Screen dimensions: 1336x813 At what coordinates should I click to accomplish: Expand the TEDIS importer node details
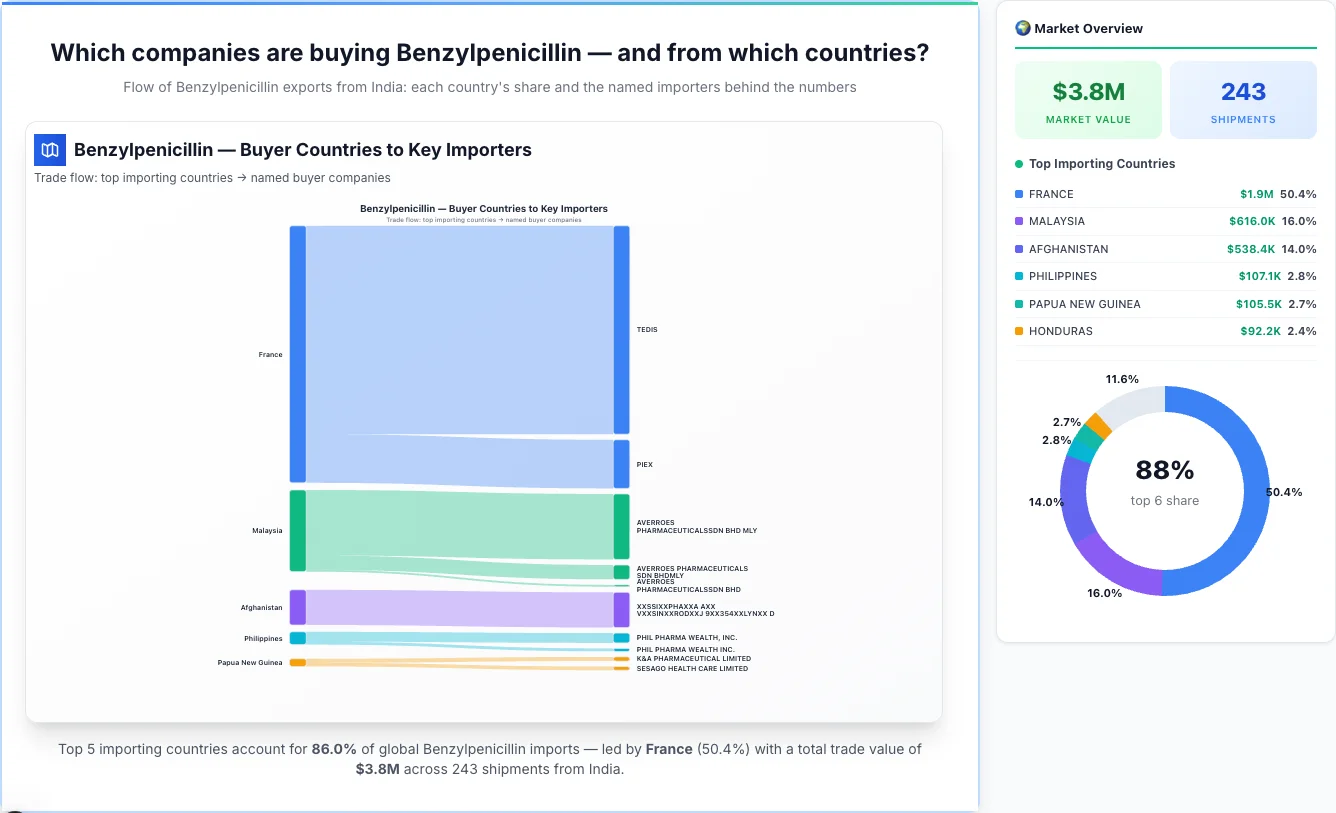[x=622, y=328]
